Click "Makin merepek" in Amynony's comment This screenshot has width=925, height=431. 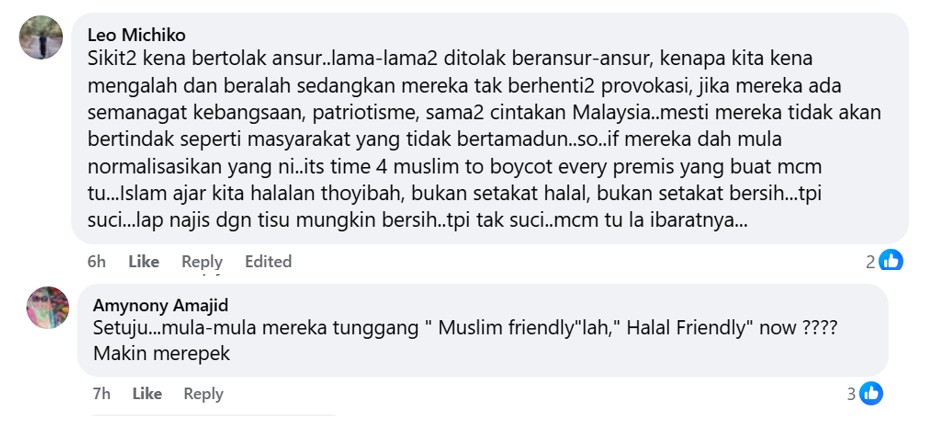[x=161, y=353]
